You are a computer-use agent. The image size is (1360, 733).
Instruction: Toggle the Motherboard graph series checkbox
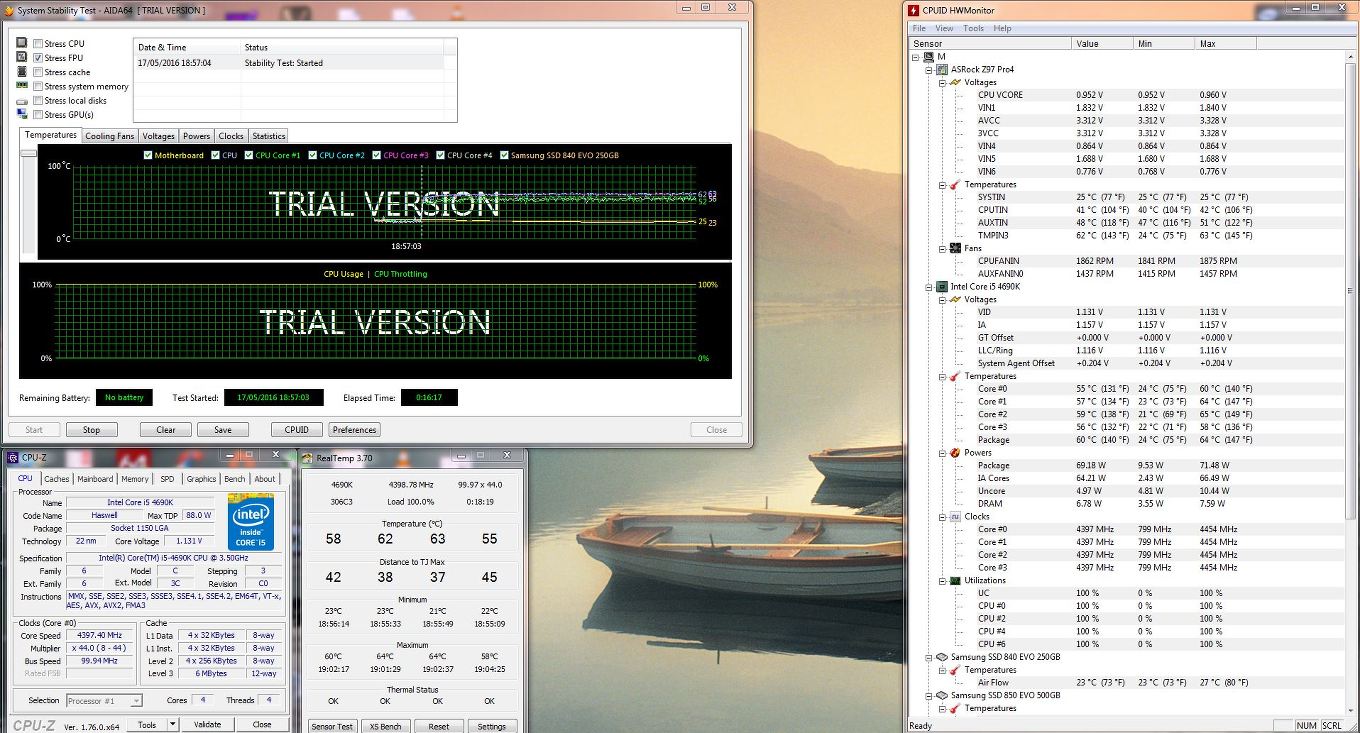click(148, 155)
